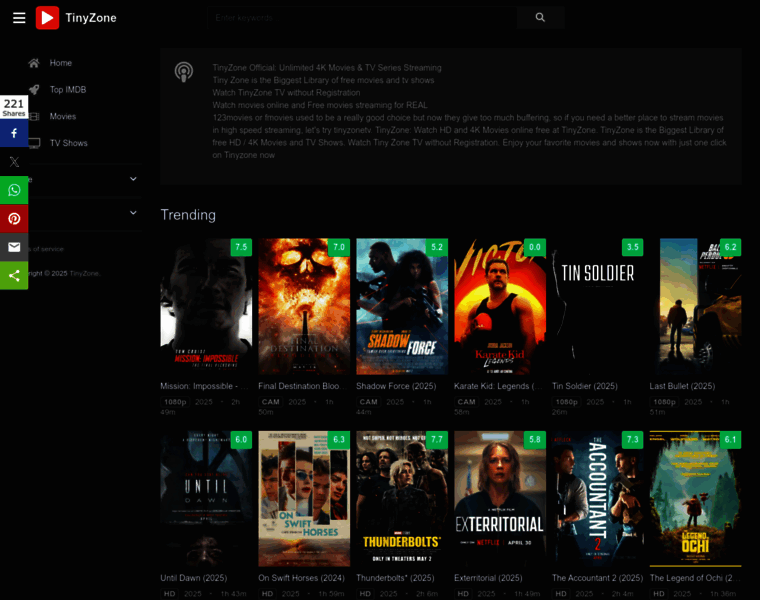The image size is (760, 600).
Task: Open Movies section
Action: pos(63,116)
